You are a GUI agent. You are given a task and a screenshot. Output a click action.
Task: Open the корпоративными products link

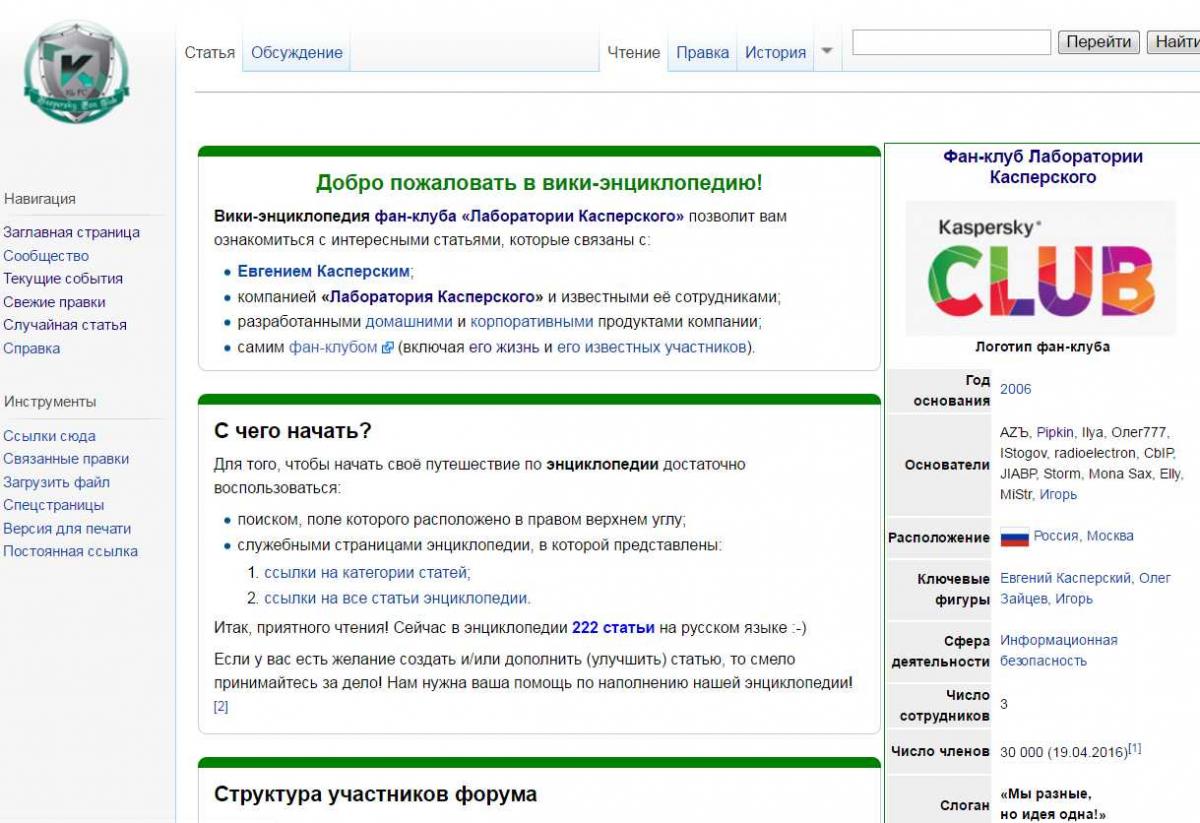532,322
